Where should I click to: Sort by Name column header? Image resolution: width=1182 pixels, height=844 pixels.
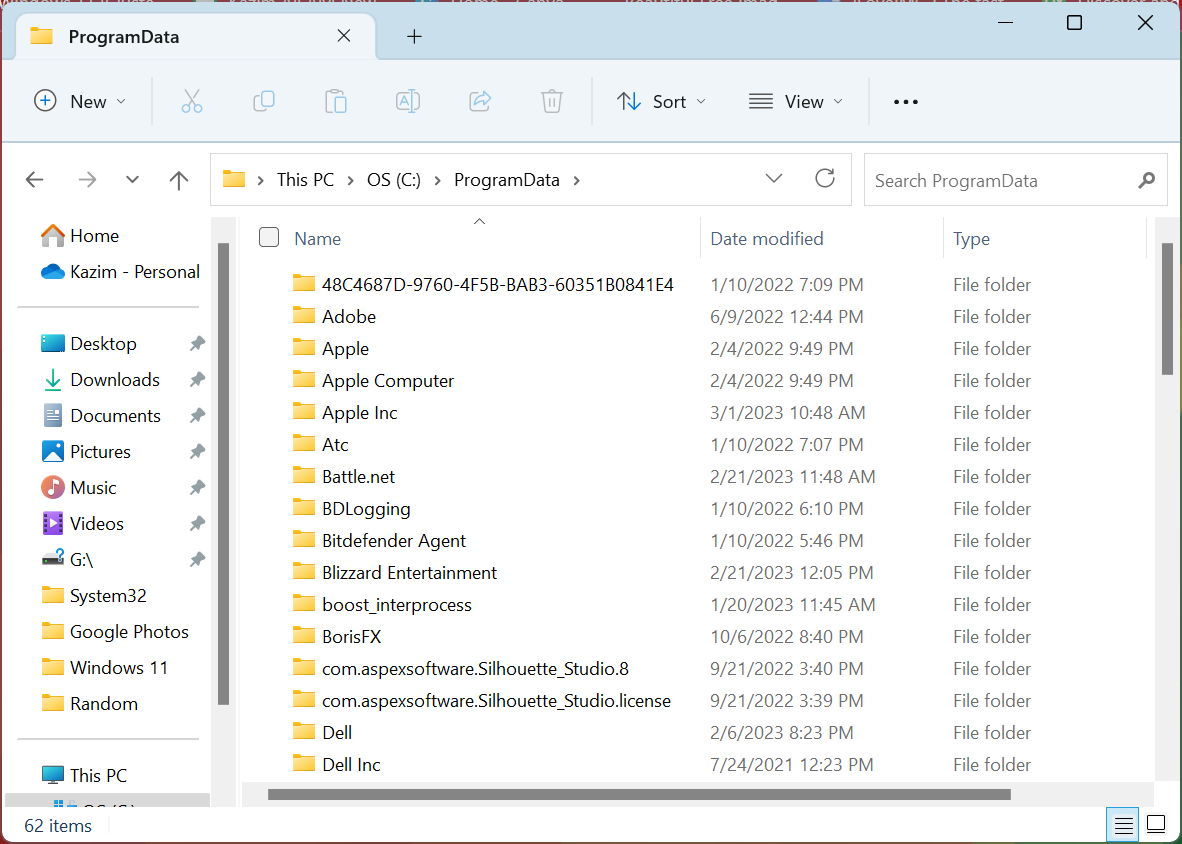click(x=317, y=239)
